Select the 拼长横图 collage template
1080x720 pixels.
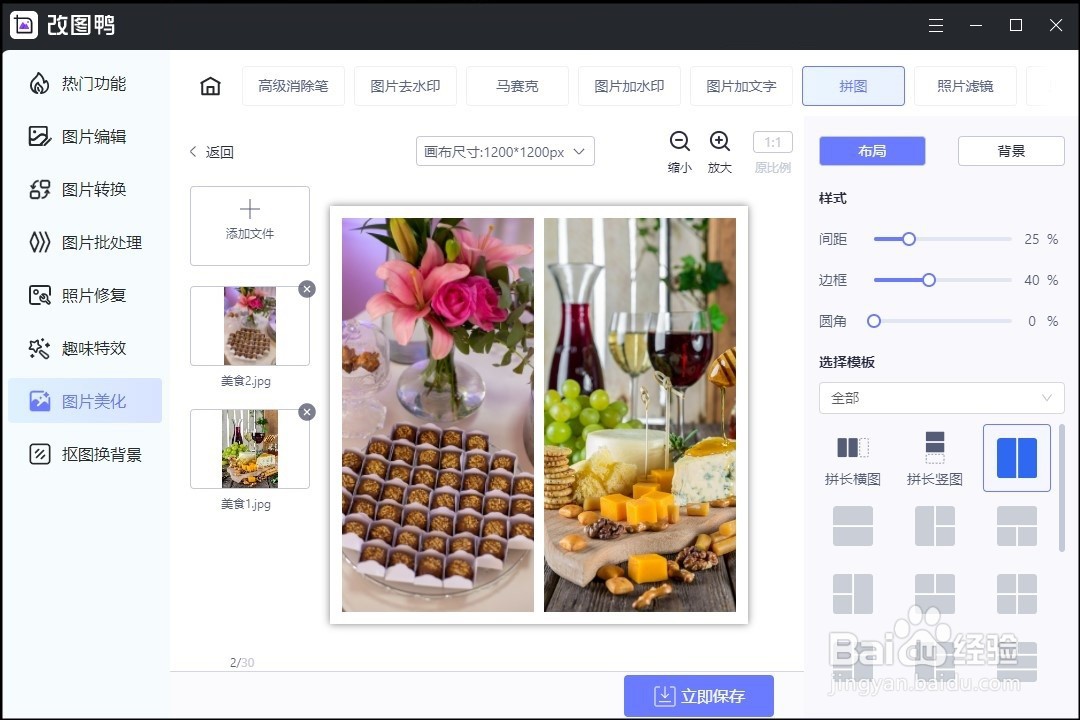853,458
